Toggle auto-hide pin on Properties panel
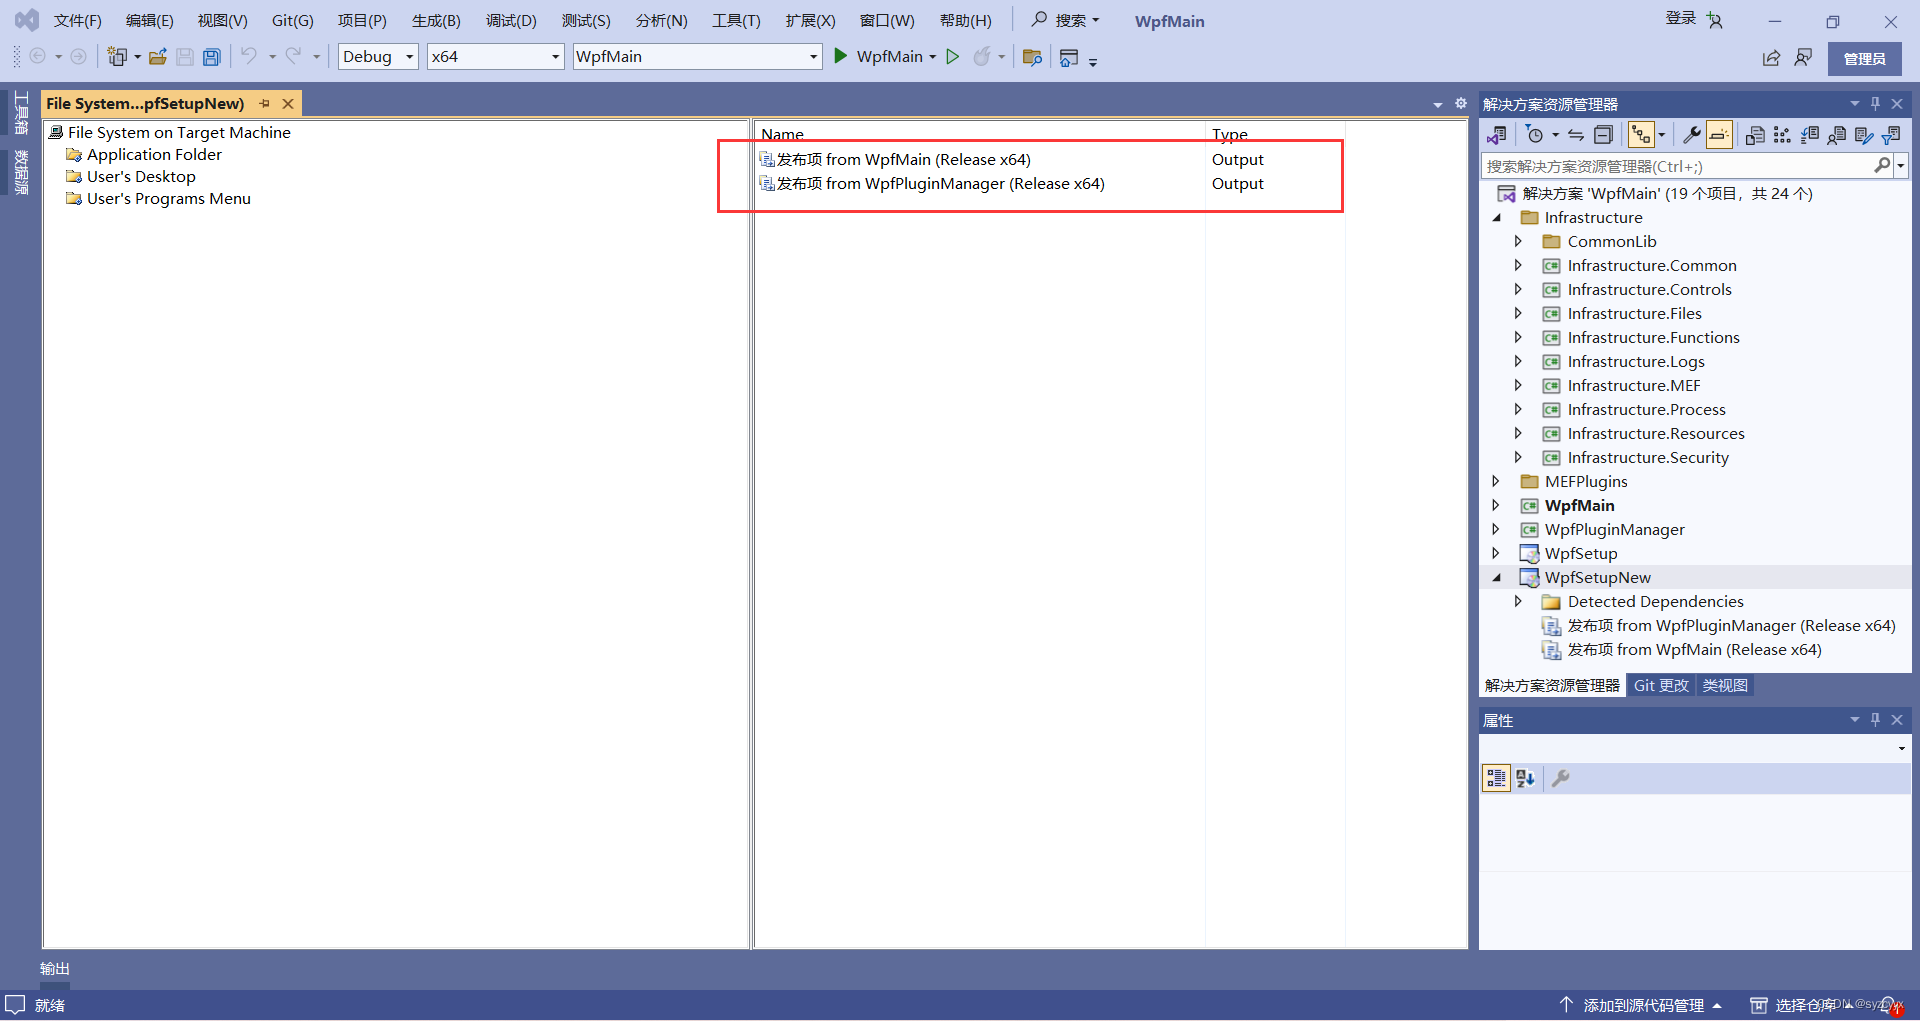Screen dimensions: 1920x1021 (1875, 720)
